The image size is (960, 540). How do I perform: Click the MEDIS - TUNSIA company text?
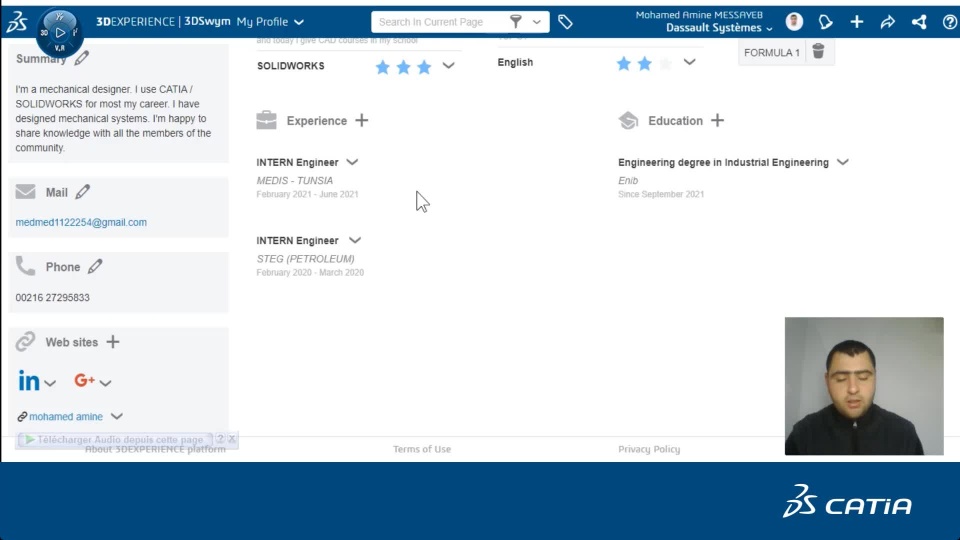click(294, 181)
